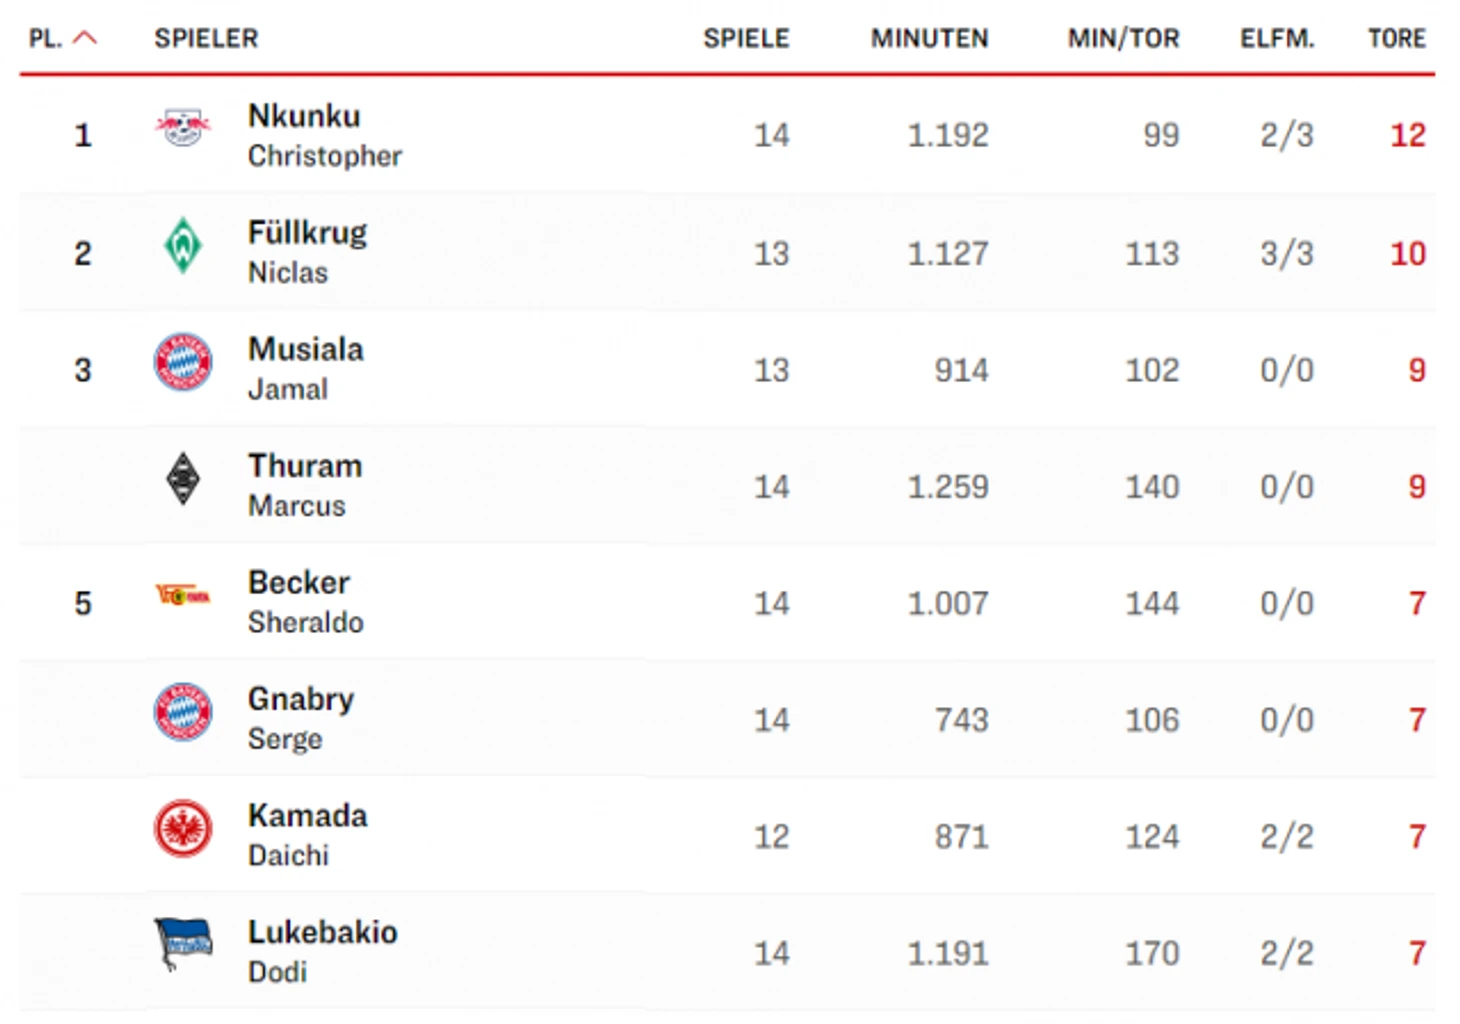Click the Union Berlin club logo
Screen dimensions: 1460x1024
pos(183,596)
